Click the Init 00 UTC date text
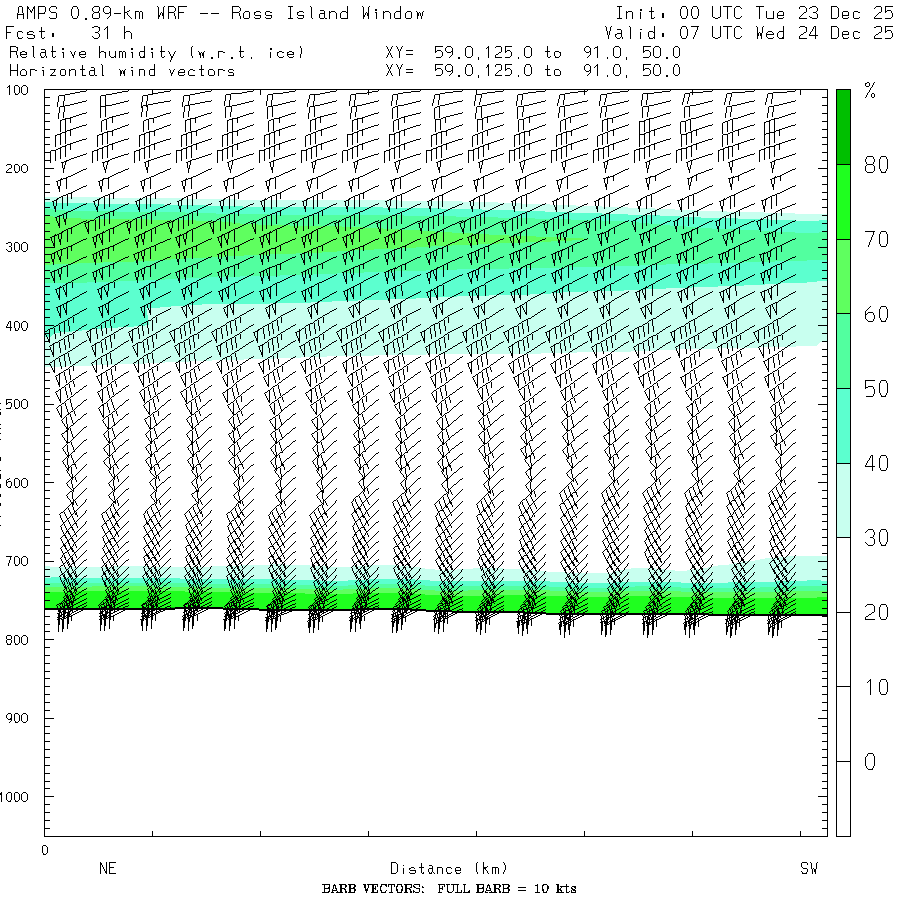The width and height of the screenshot is (900, 900). (754, 13)
